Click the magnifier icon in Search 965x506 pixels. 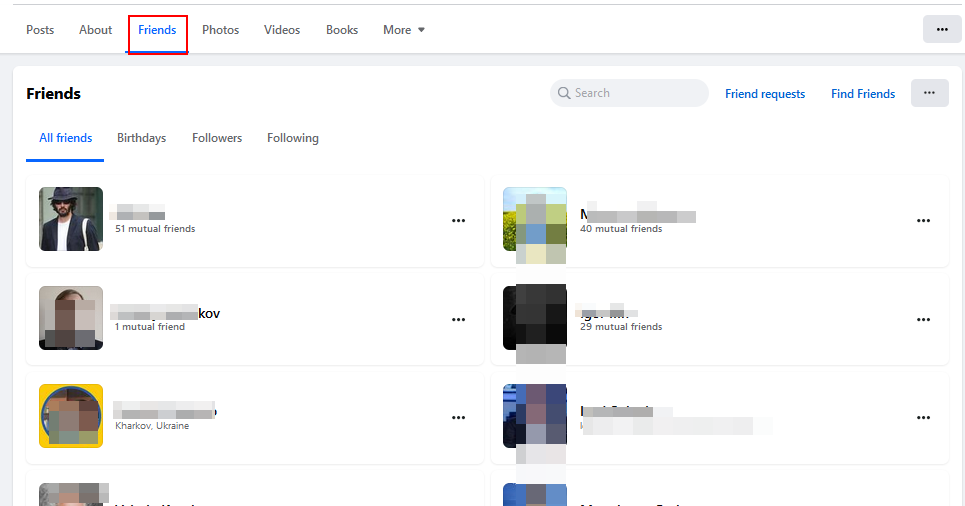pos(564,93)
